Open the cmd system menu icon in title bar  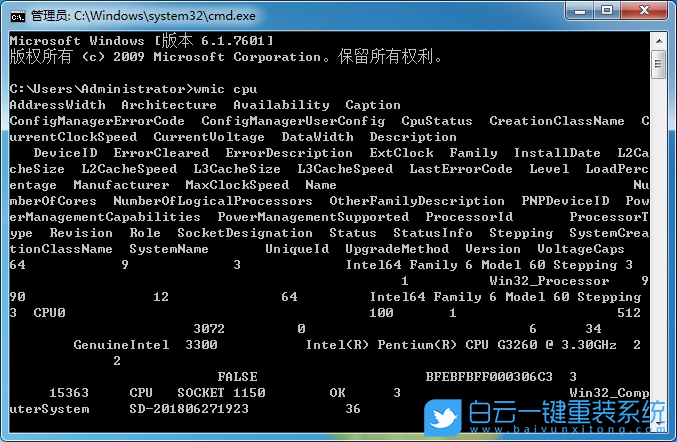pyautogui.click(x=16, y=14)
